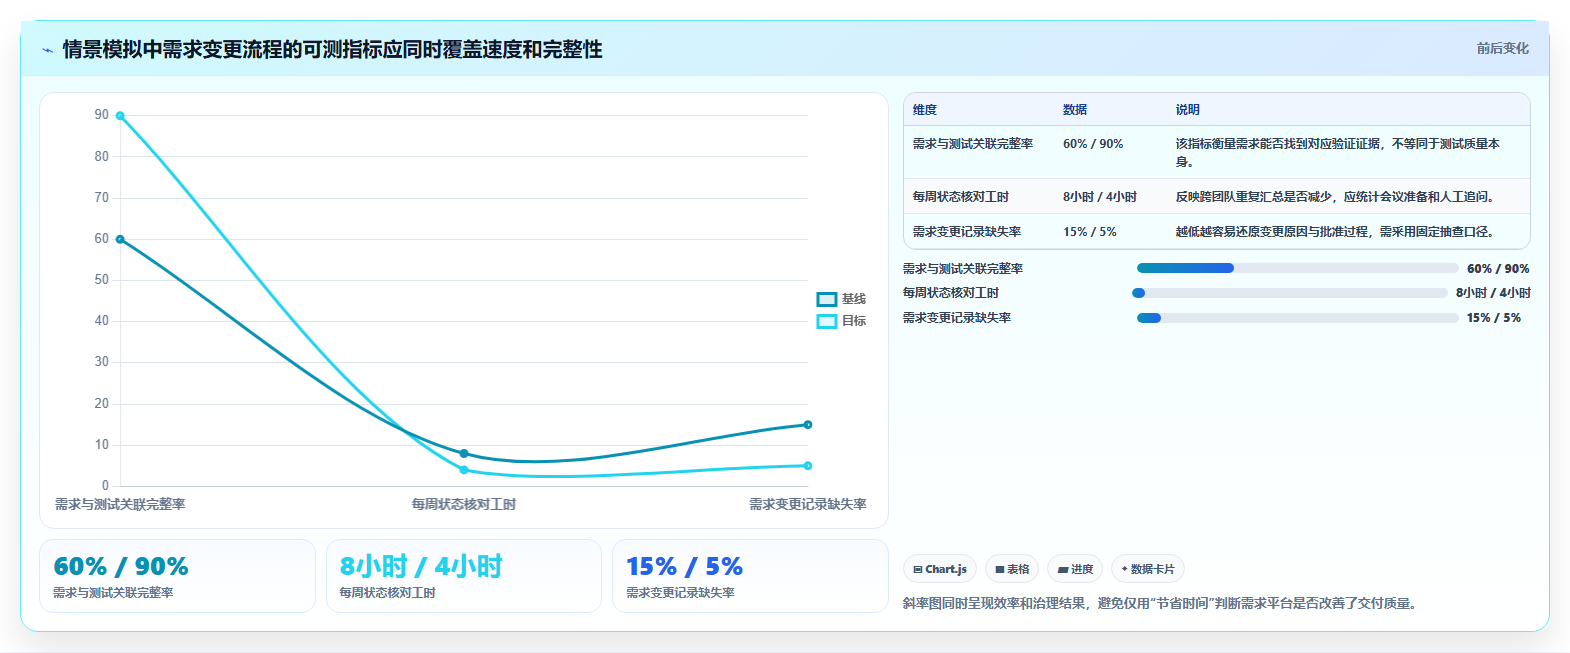Click the 维度 column header
This screenshot has width=1570, height=653.
tap(925, 110)
